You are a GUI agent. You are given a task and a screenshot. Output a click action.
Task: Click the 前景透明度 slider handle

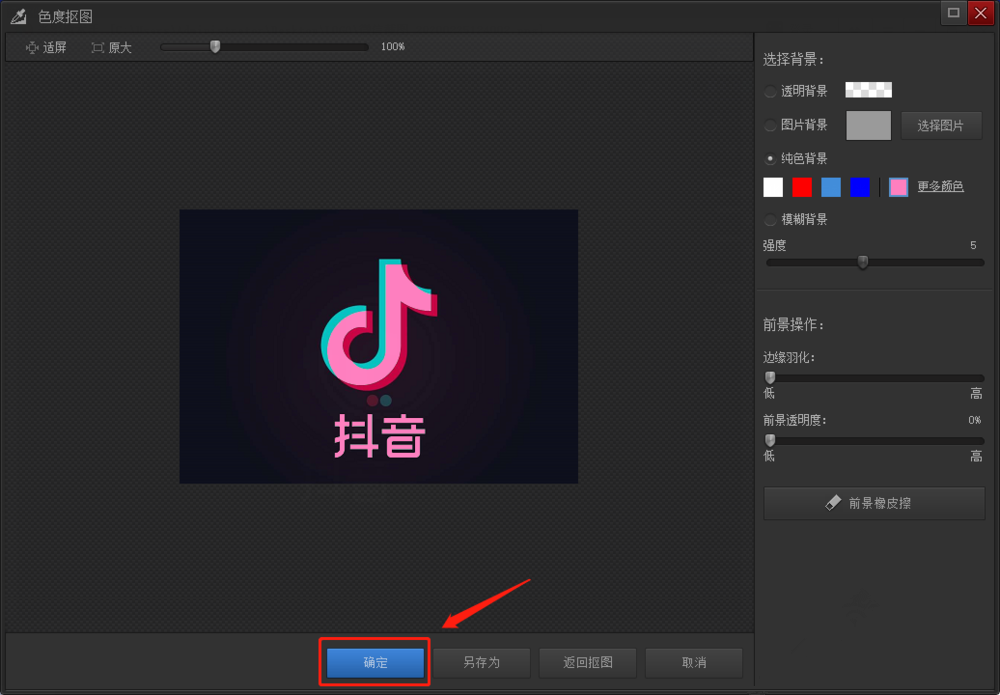[x=770, y=440]
